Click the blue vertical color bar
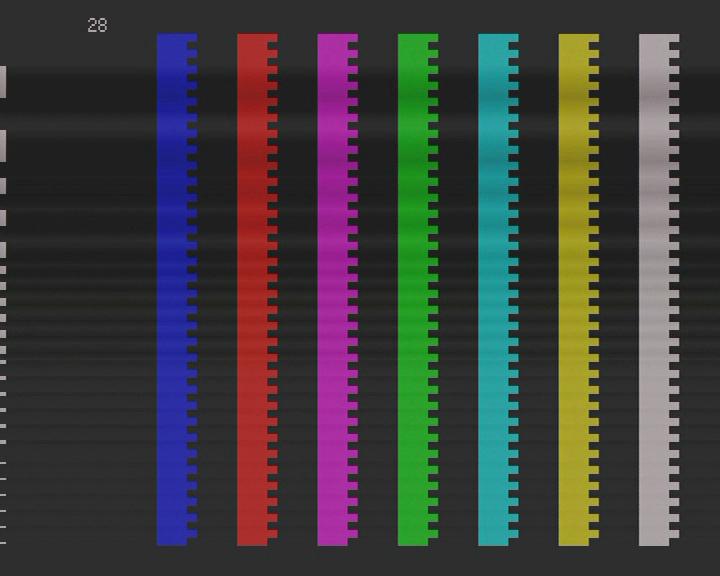 [x=173, y=290]
